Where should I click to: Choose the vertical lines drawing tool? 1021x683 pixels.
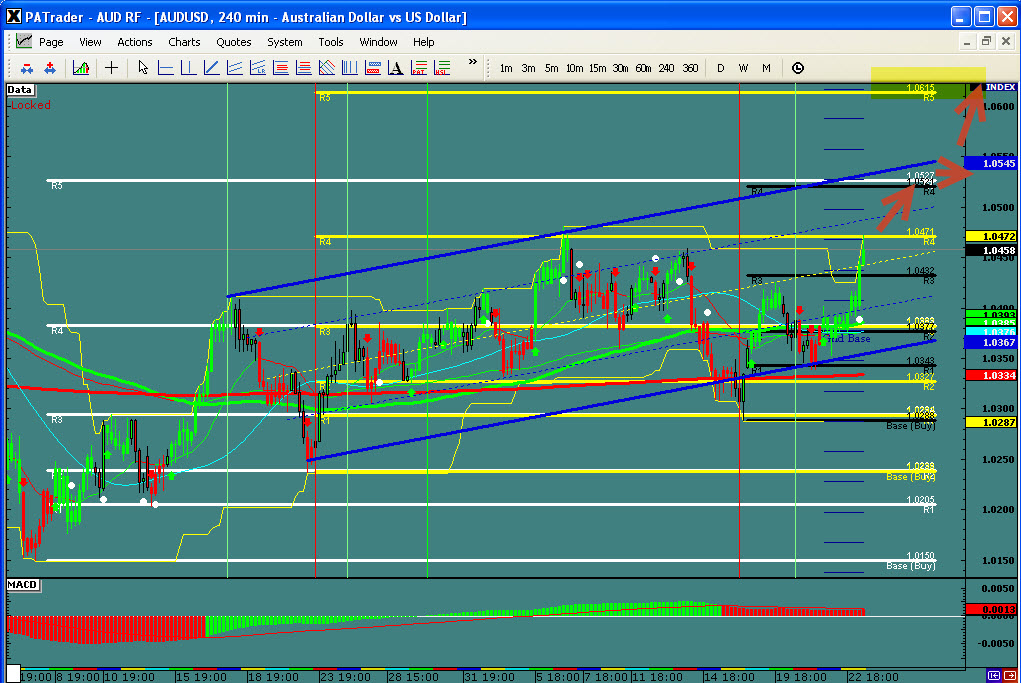[x=349, y=68]
